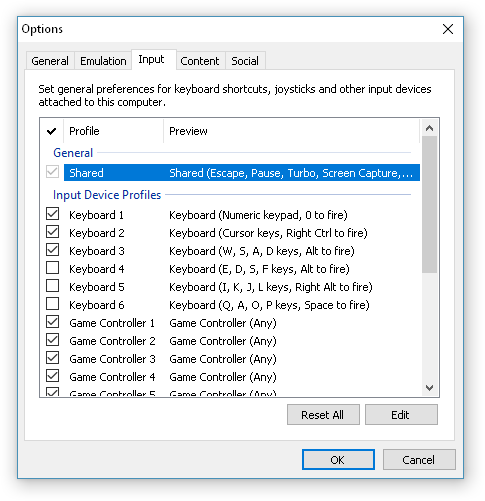Go to the Content tab
The width and height of the screenshot is (485, 501).
click(x=200, y=61)
